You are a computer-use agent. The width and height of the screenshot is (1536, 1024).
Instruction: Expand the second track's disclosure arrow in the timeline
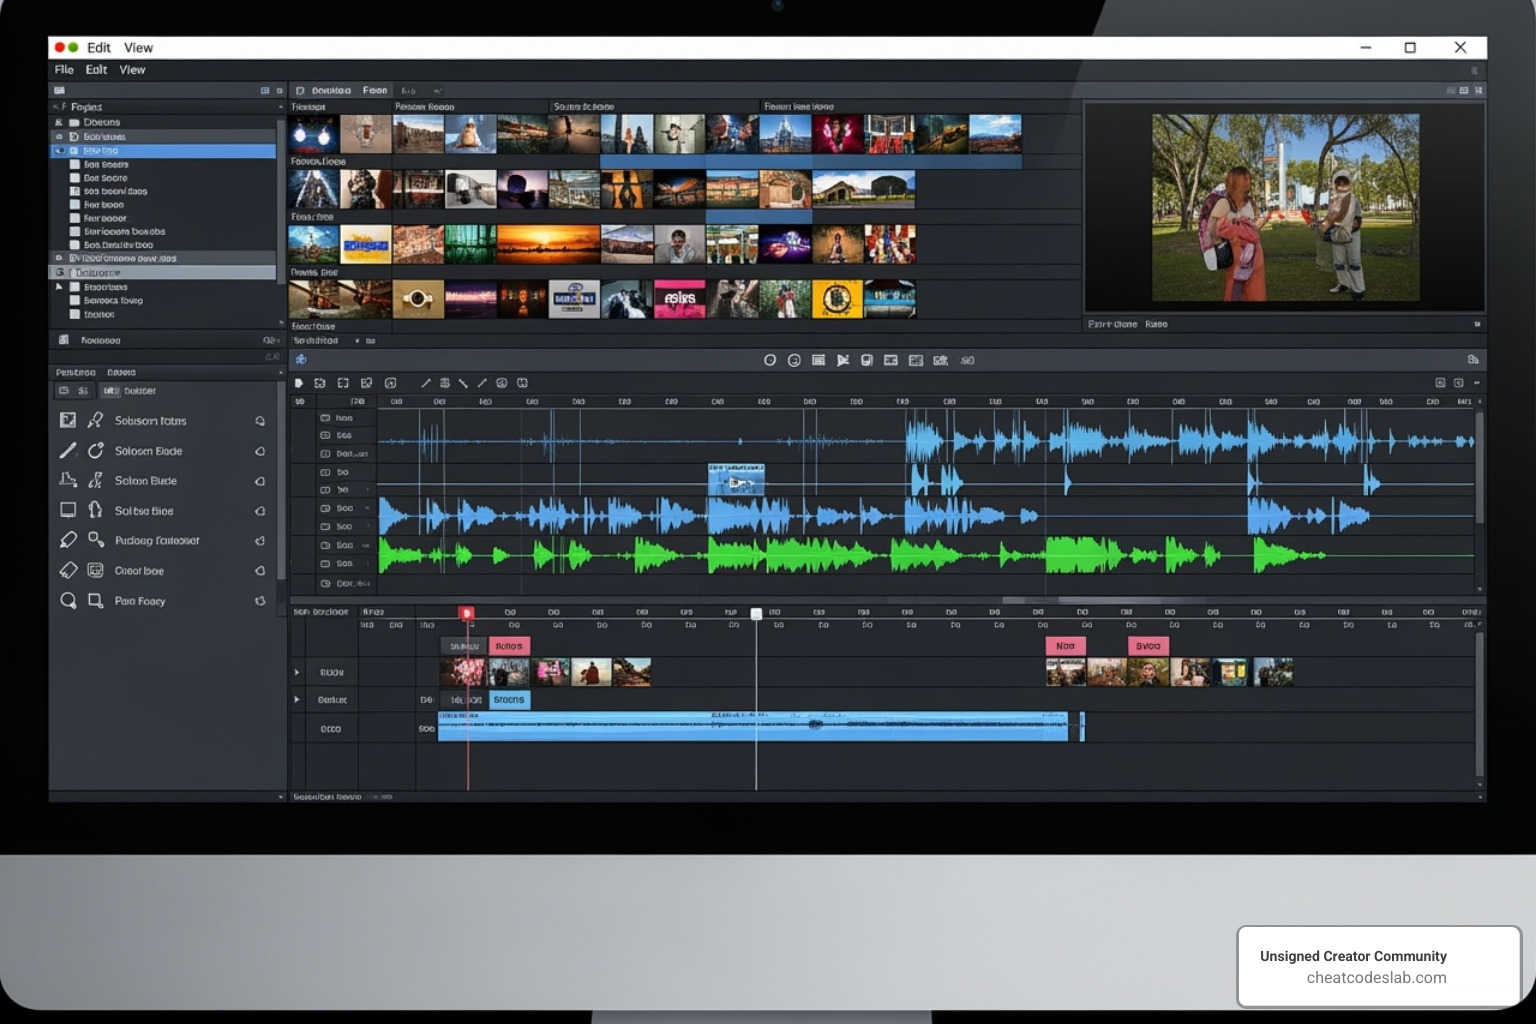click(x=297, y=700)
